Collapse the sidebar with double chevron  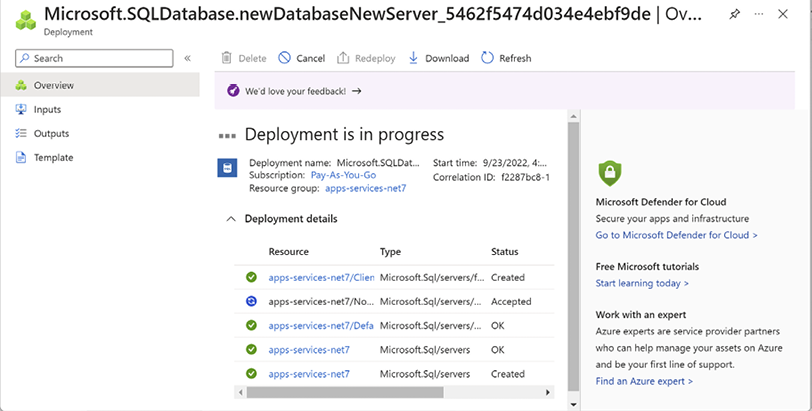[187, 58]
